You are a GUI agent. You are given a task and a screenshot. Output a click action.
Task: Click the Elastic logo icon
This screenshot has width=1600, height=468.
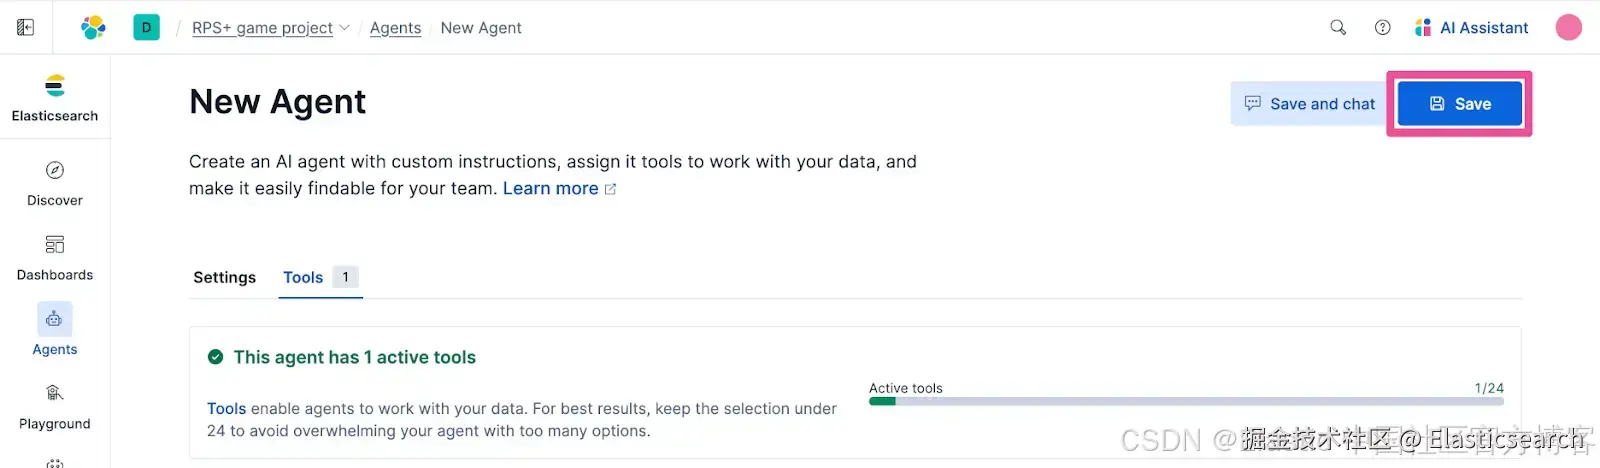93,28
